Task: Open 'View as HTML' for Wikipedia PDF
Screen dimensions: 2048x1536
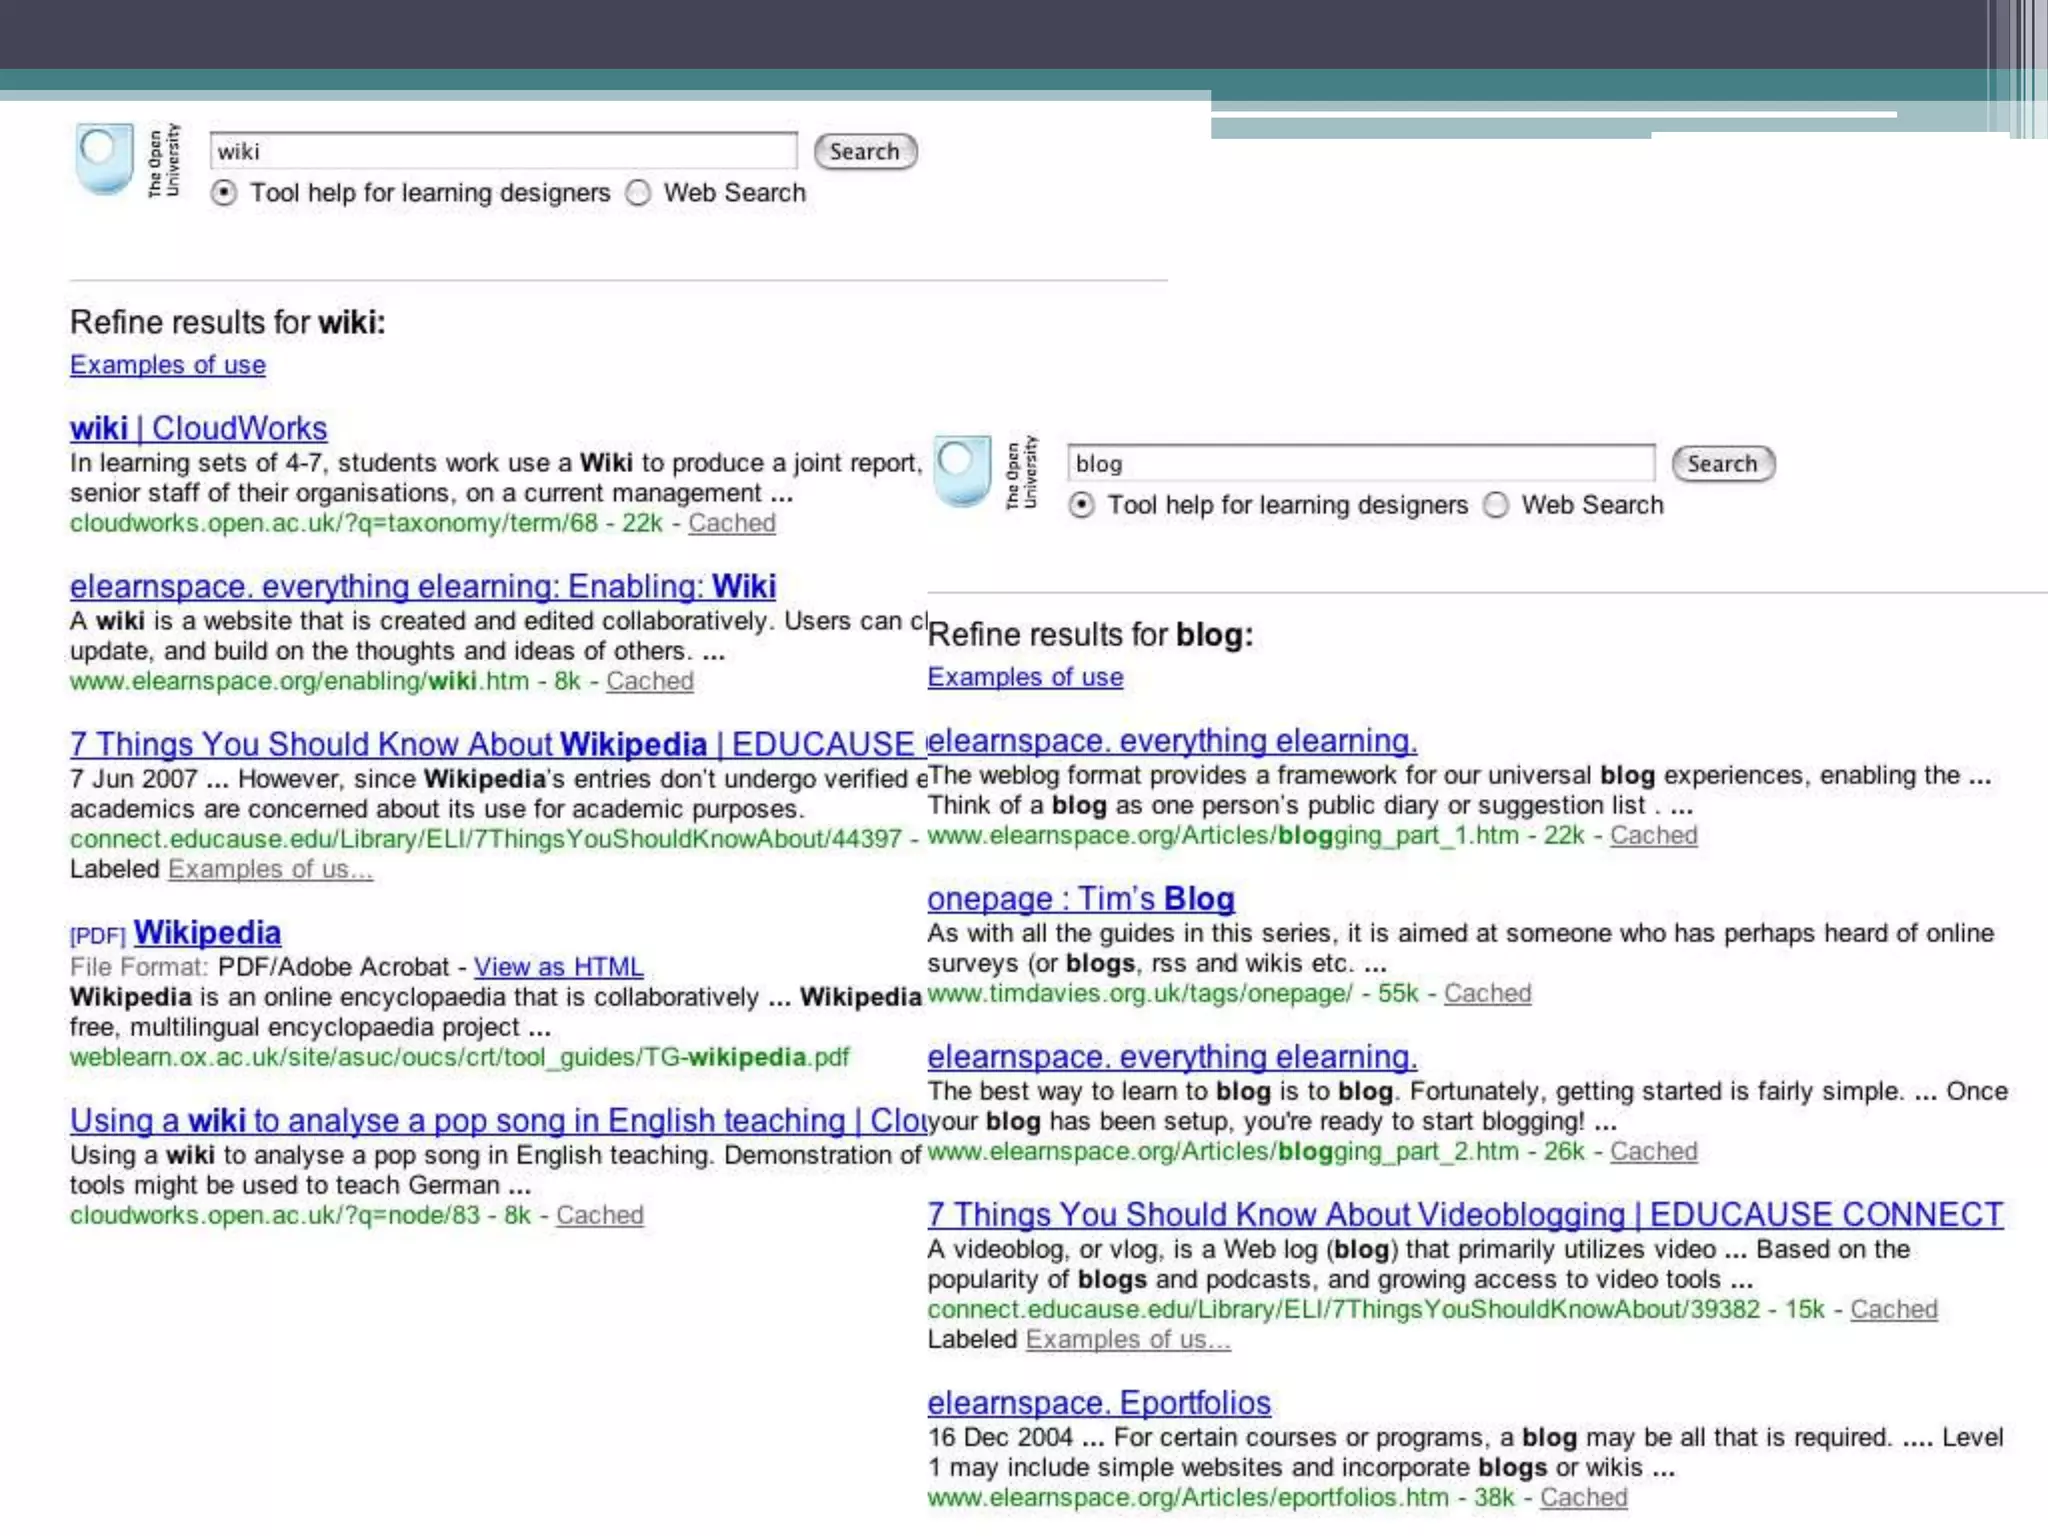Action: [x=558, y=967]
